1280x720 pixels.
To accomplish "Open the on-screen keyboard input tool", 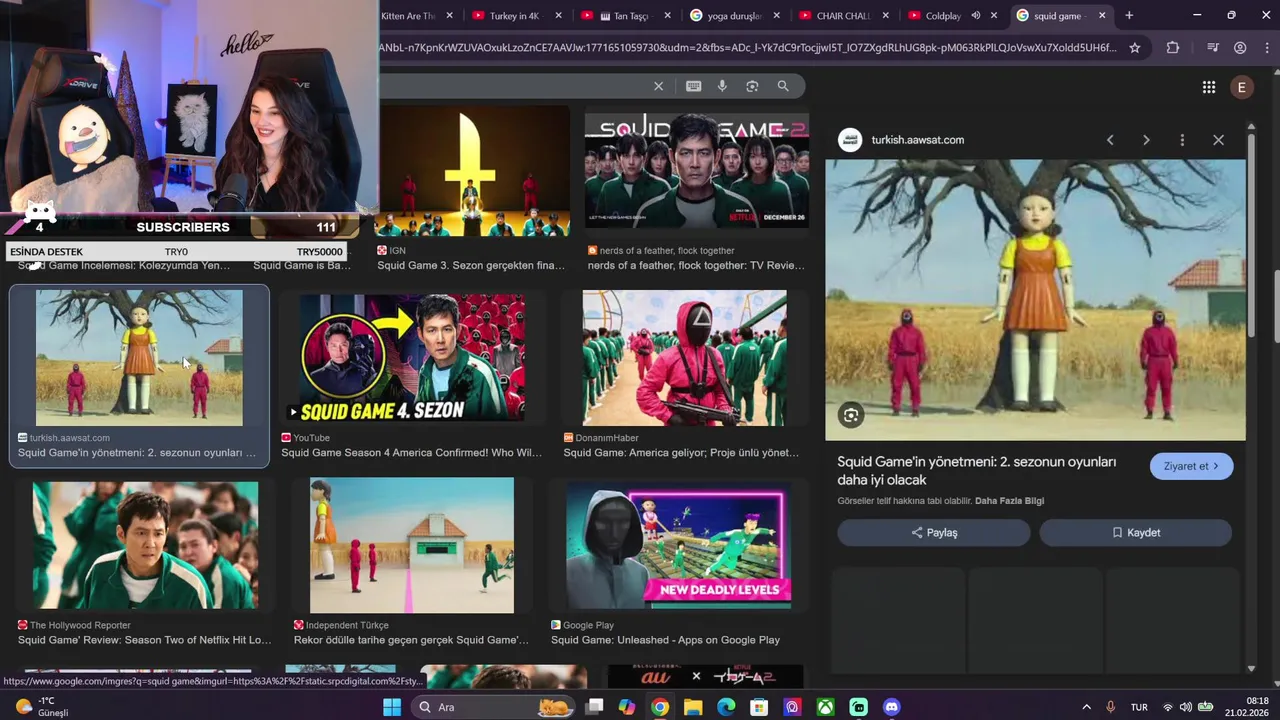I will [x=693, y=86].
